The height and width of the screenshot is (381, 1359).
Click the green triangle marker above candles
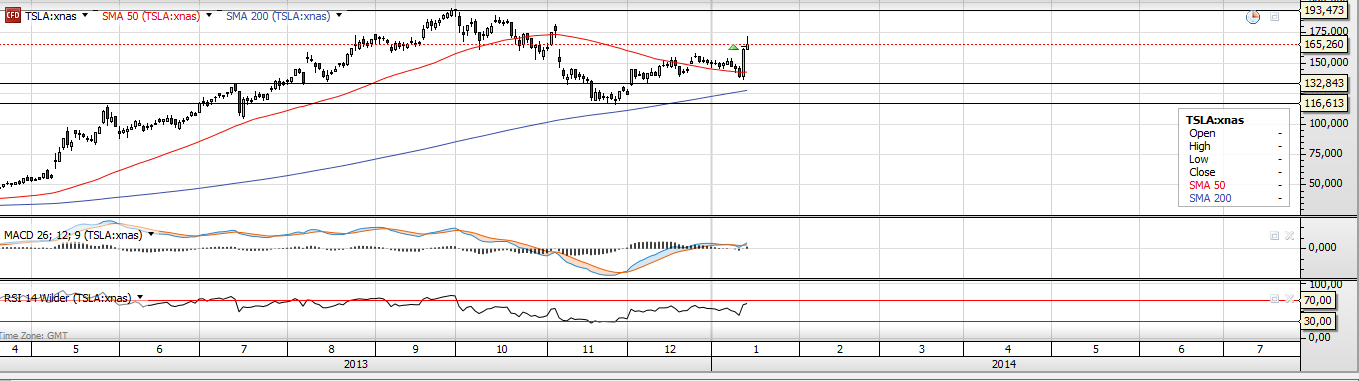[x=734, y=47]
